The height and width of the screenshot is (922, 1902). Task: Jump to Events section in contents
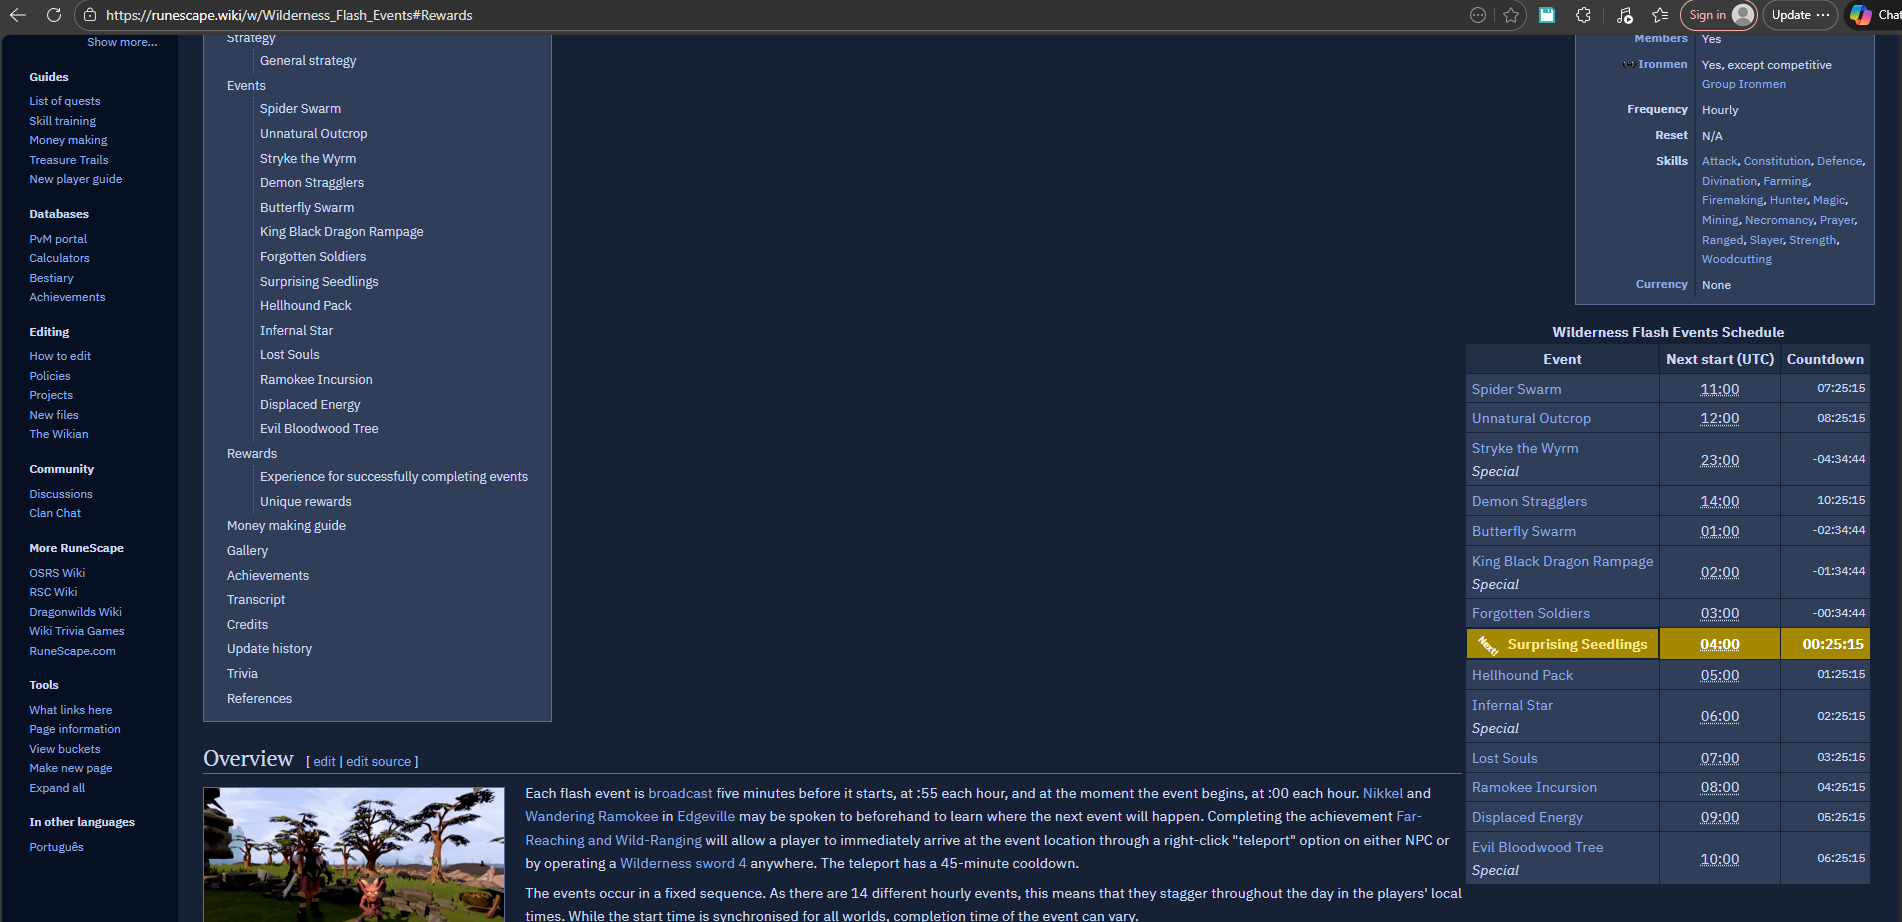tap(246, 86)
